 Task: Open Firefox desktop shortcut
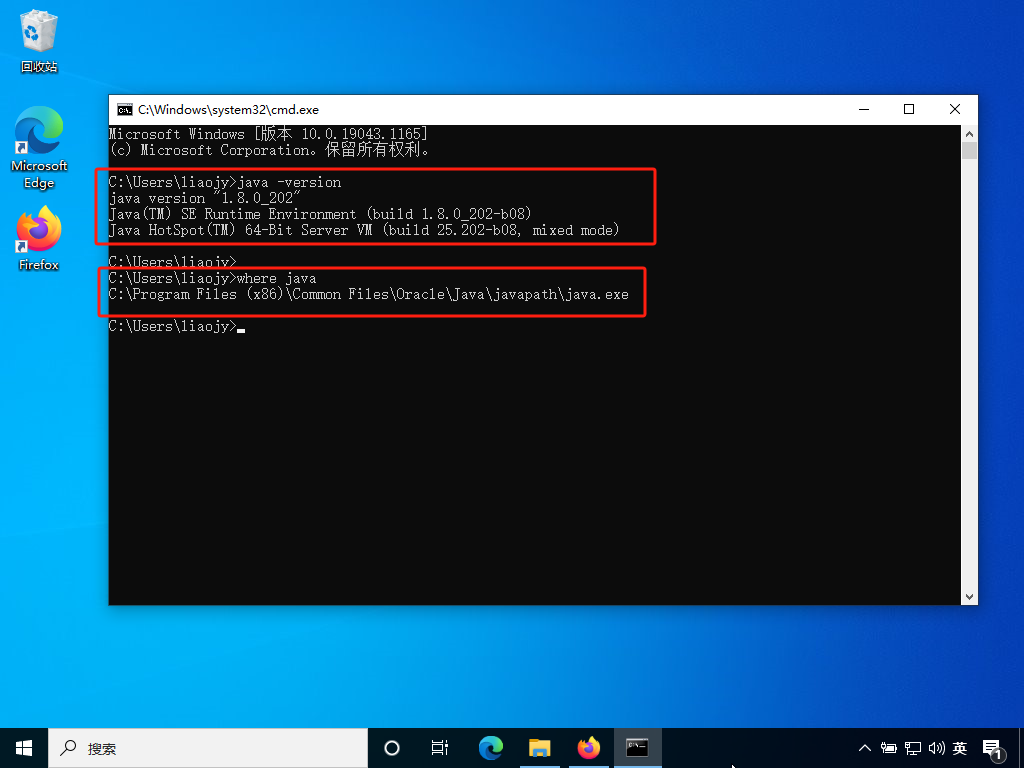[x=39, y=239]
